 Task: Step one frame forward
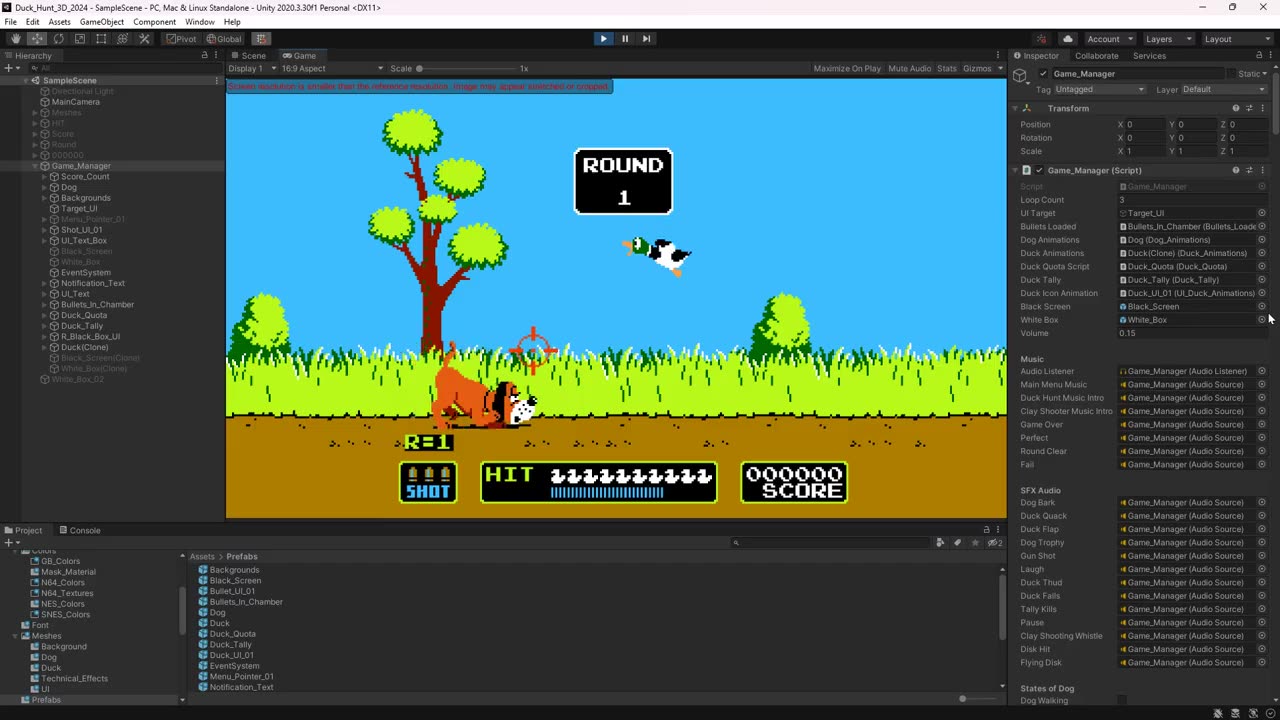(x=646, y=39)
